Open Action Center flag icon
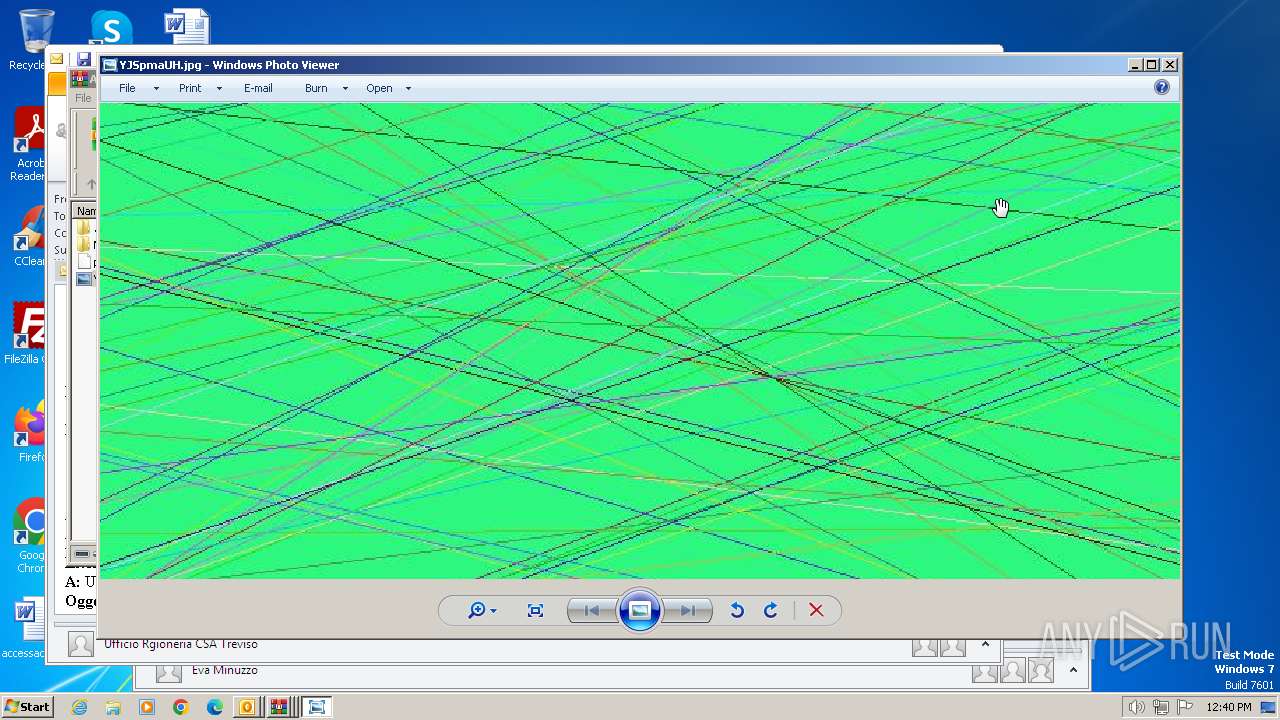Screen dimensions: 1280x720 point(1185,707)
